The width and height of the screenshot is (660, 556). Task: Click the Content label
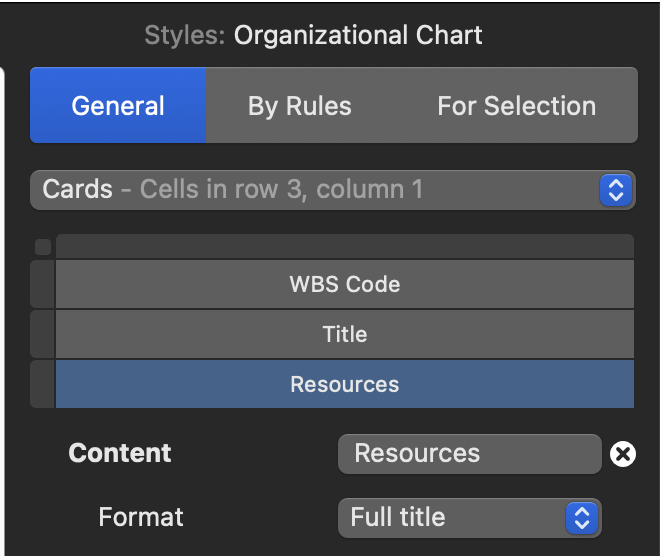pos(120,453)
